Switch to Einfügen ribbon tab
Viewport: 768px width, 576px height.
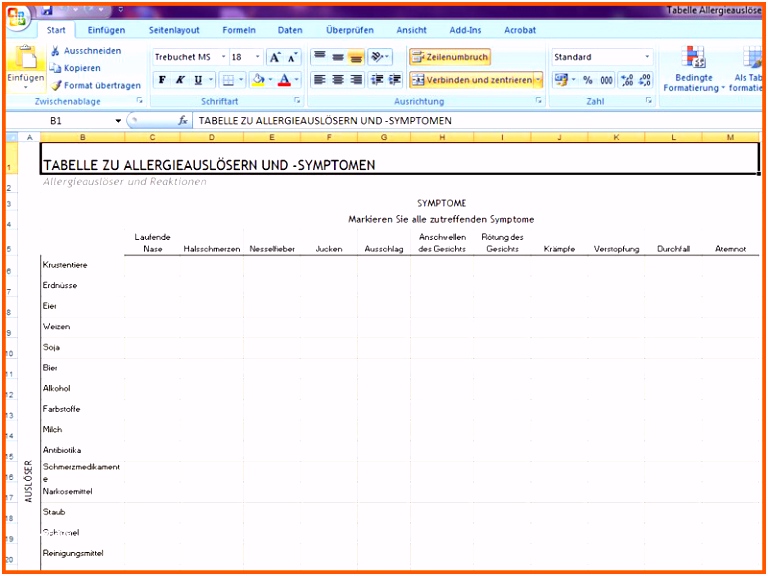106,30
